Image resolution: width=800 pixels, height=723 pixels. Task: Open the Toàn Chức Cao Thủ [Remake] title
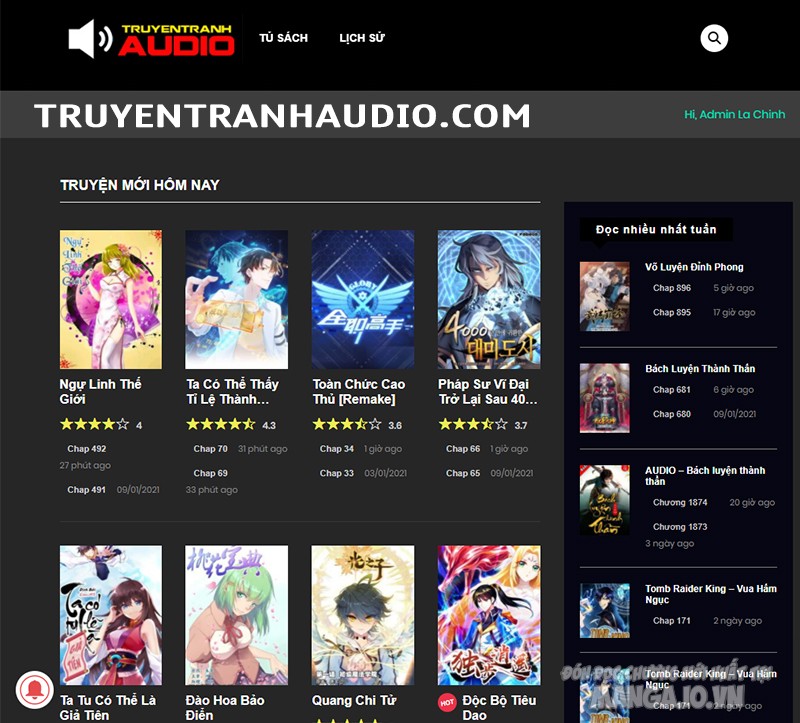point(359,391)
